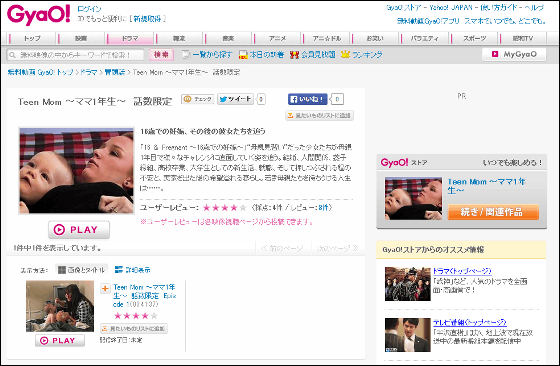Add episode to 見たいものリスト small button

tap(134, 329)
